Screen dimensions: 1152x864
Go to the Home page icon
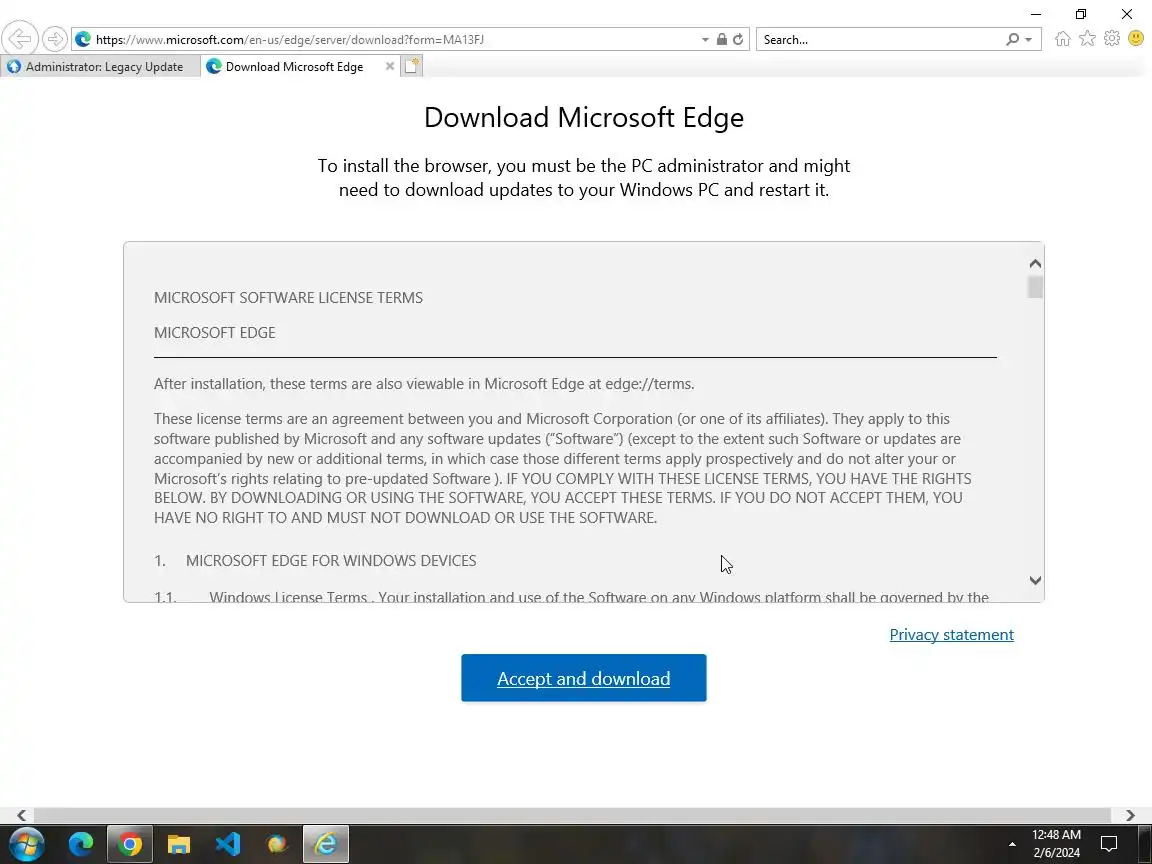(x=1062, y=39)
